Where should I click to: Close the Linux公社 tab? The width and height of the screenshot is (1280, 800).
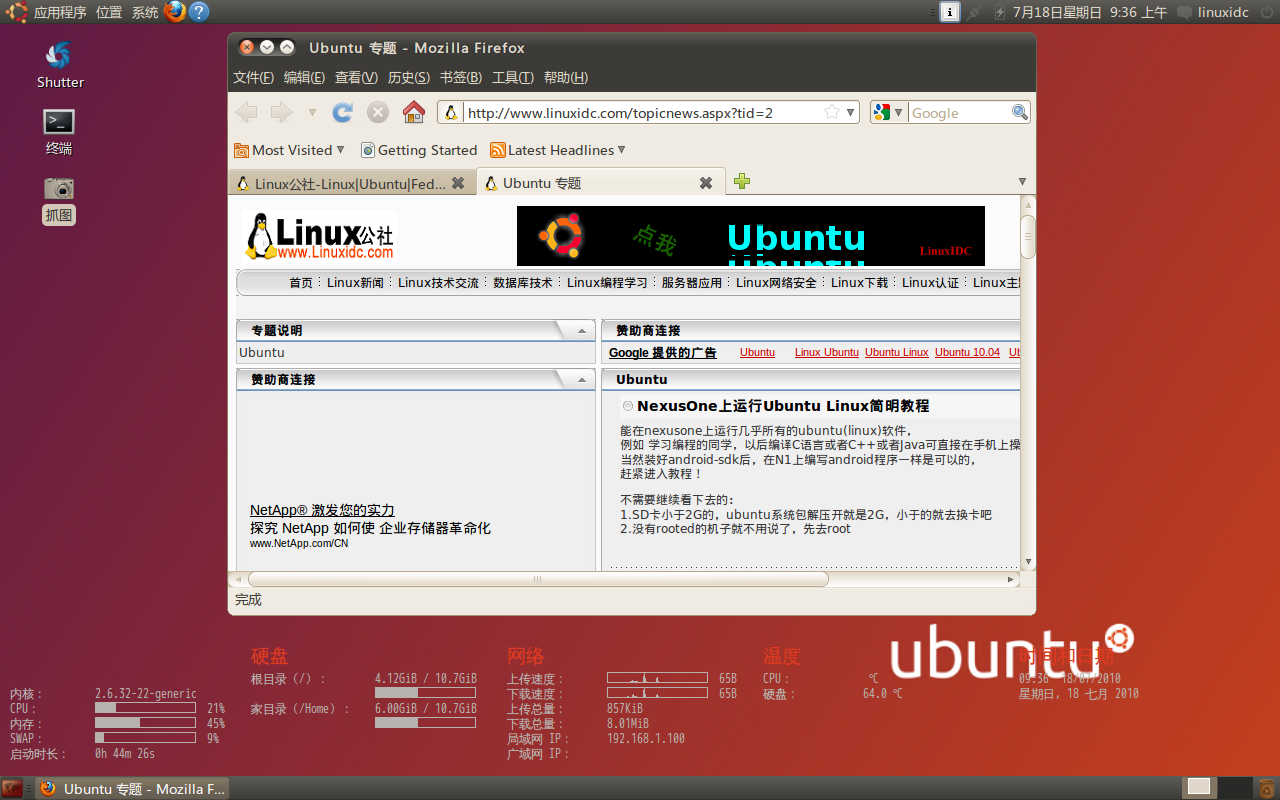click(x=458, y=183)
